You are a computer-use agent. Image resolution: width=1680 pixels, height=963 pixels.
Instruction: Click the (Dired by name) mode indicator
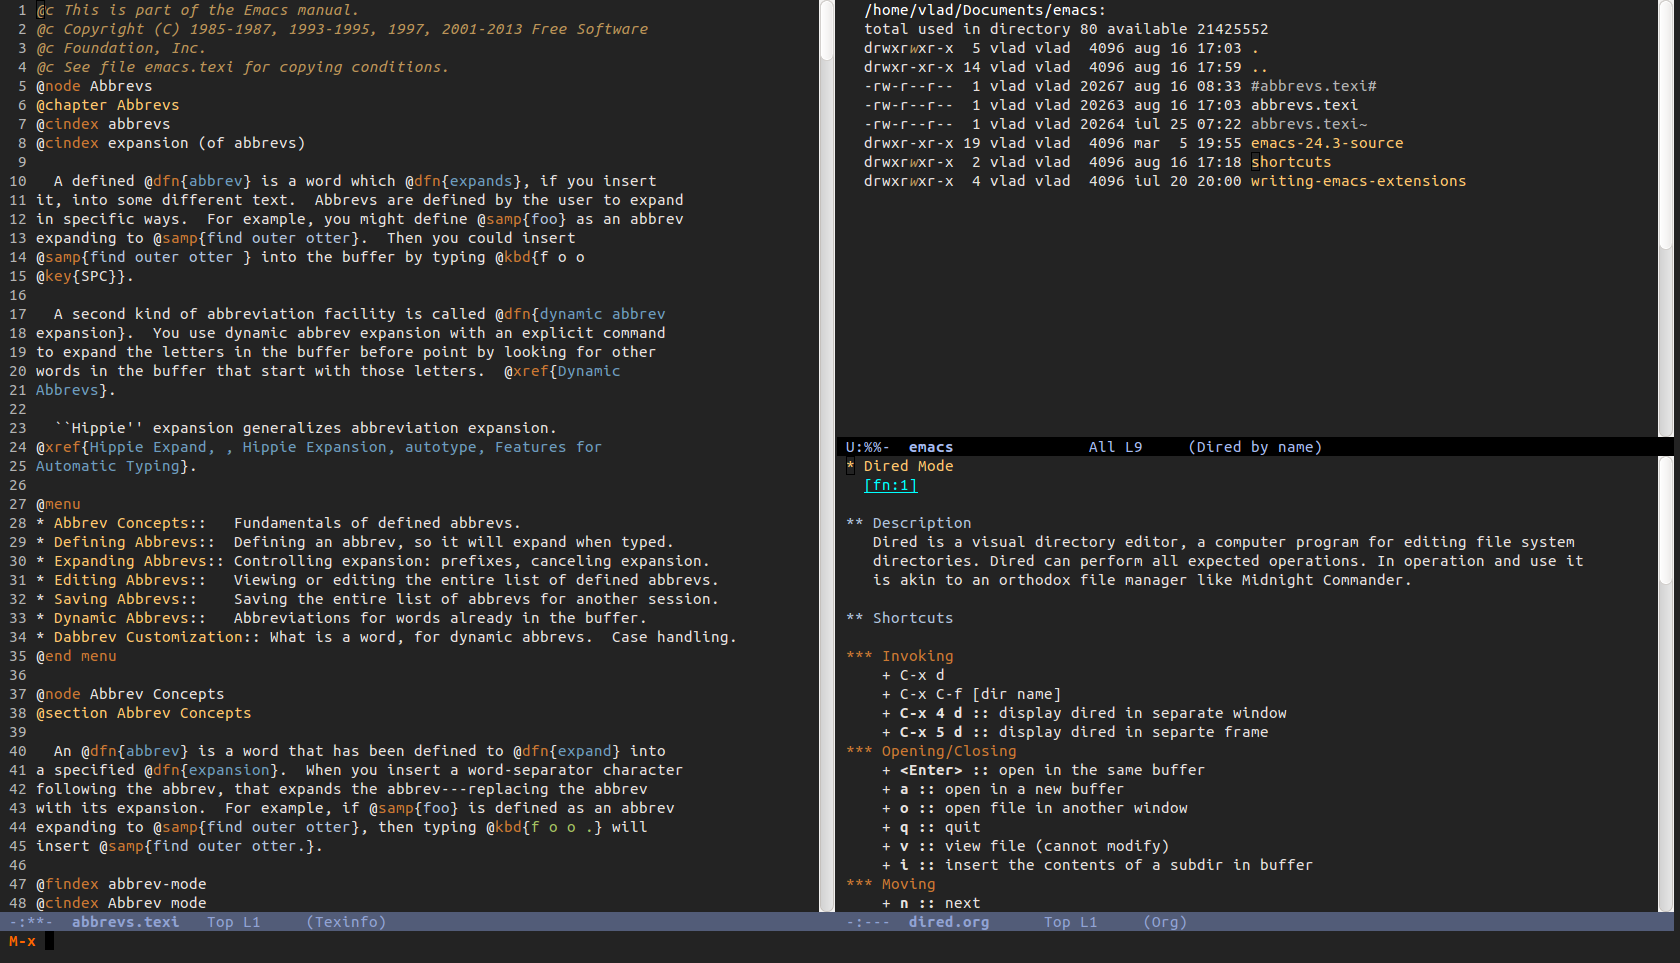point(1255,447)
